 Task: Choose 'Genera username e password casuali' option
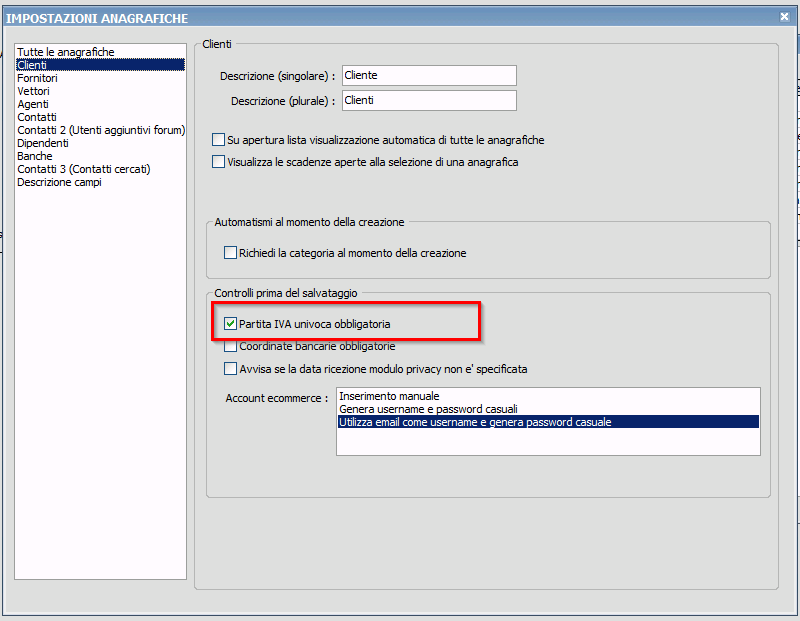coord(428,409)
